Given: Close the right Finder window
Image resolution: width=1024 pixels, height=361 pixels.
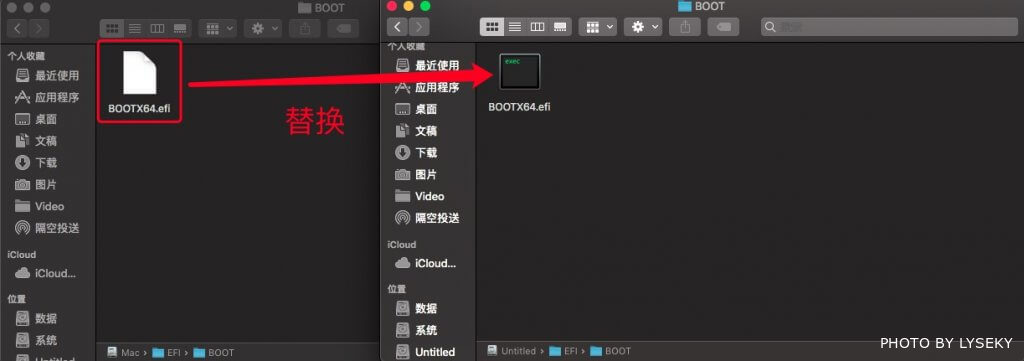Looking at the screenshot, I should coord(392,6).
